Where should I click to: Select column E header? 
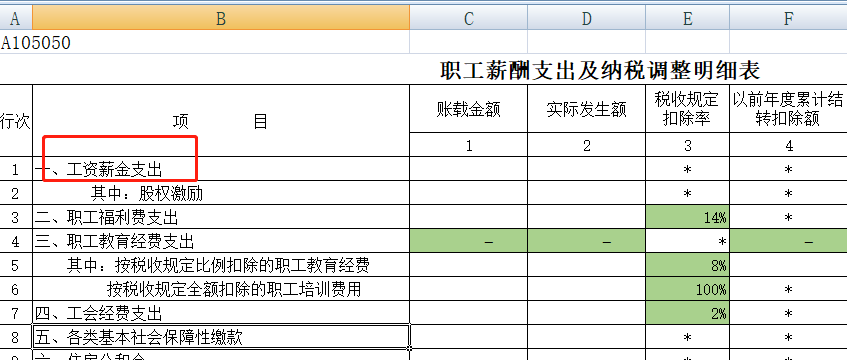tap(687, 18)
